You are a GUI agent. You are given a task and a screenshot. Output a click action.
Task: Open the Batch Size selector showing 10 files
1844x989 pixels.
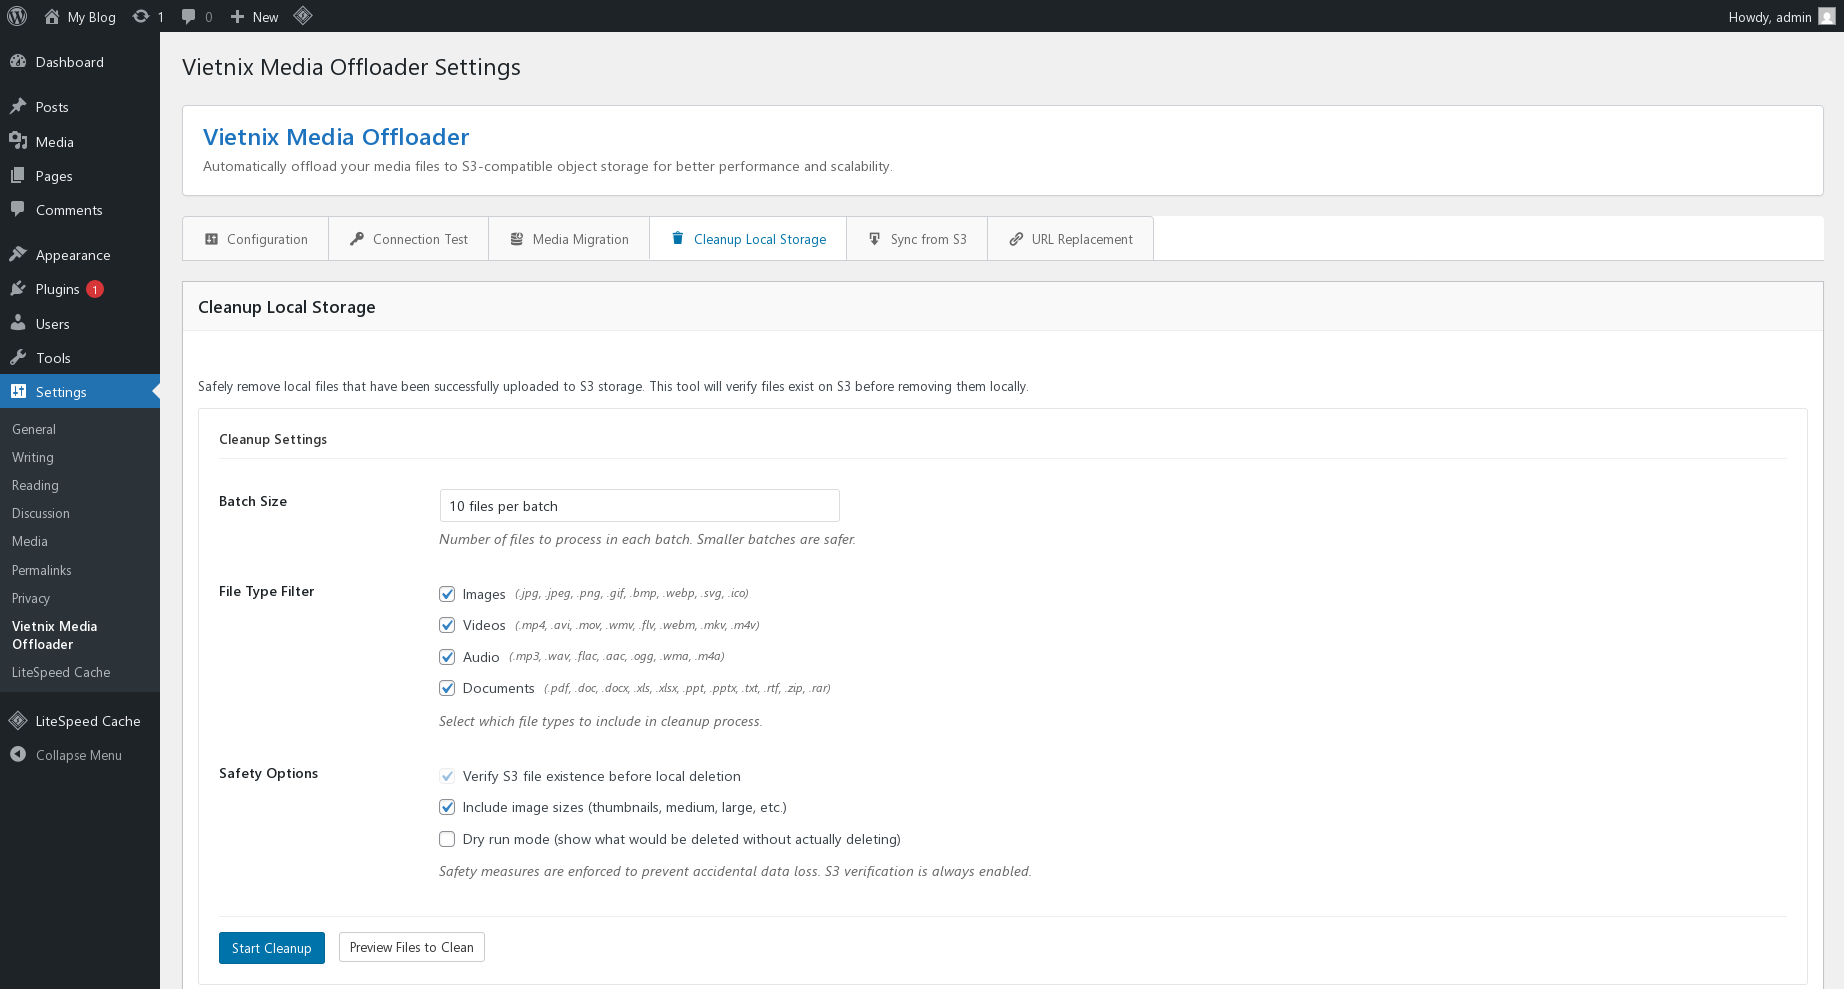point(639,505)
